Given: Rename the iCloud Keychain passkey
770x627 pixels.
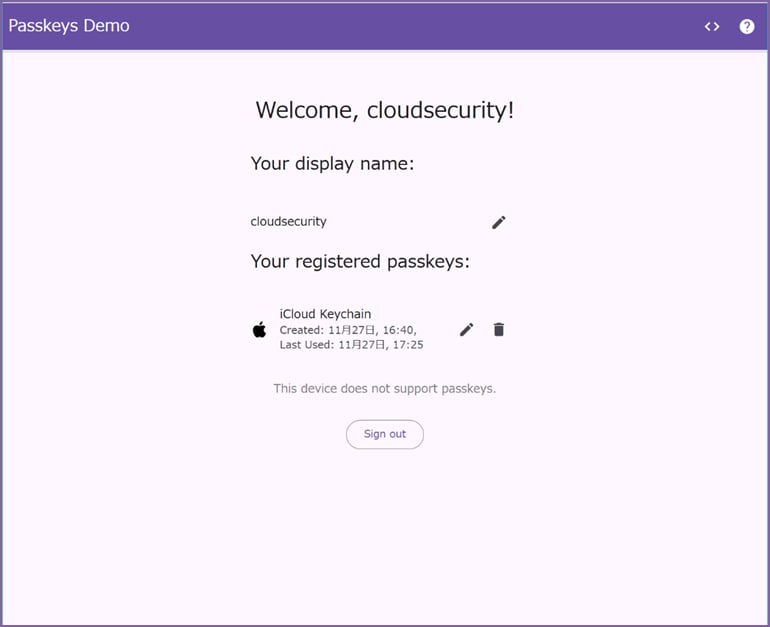Looking at the screenshot, I should (x=467, y=329).
